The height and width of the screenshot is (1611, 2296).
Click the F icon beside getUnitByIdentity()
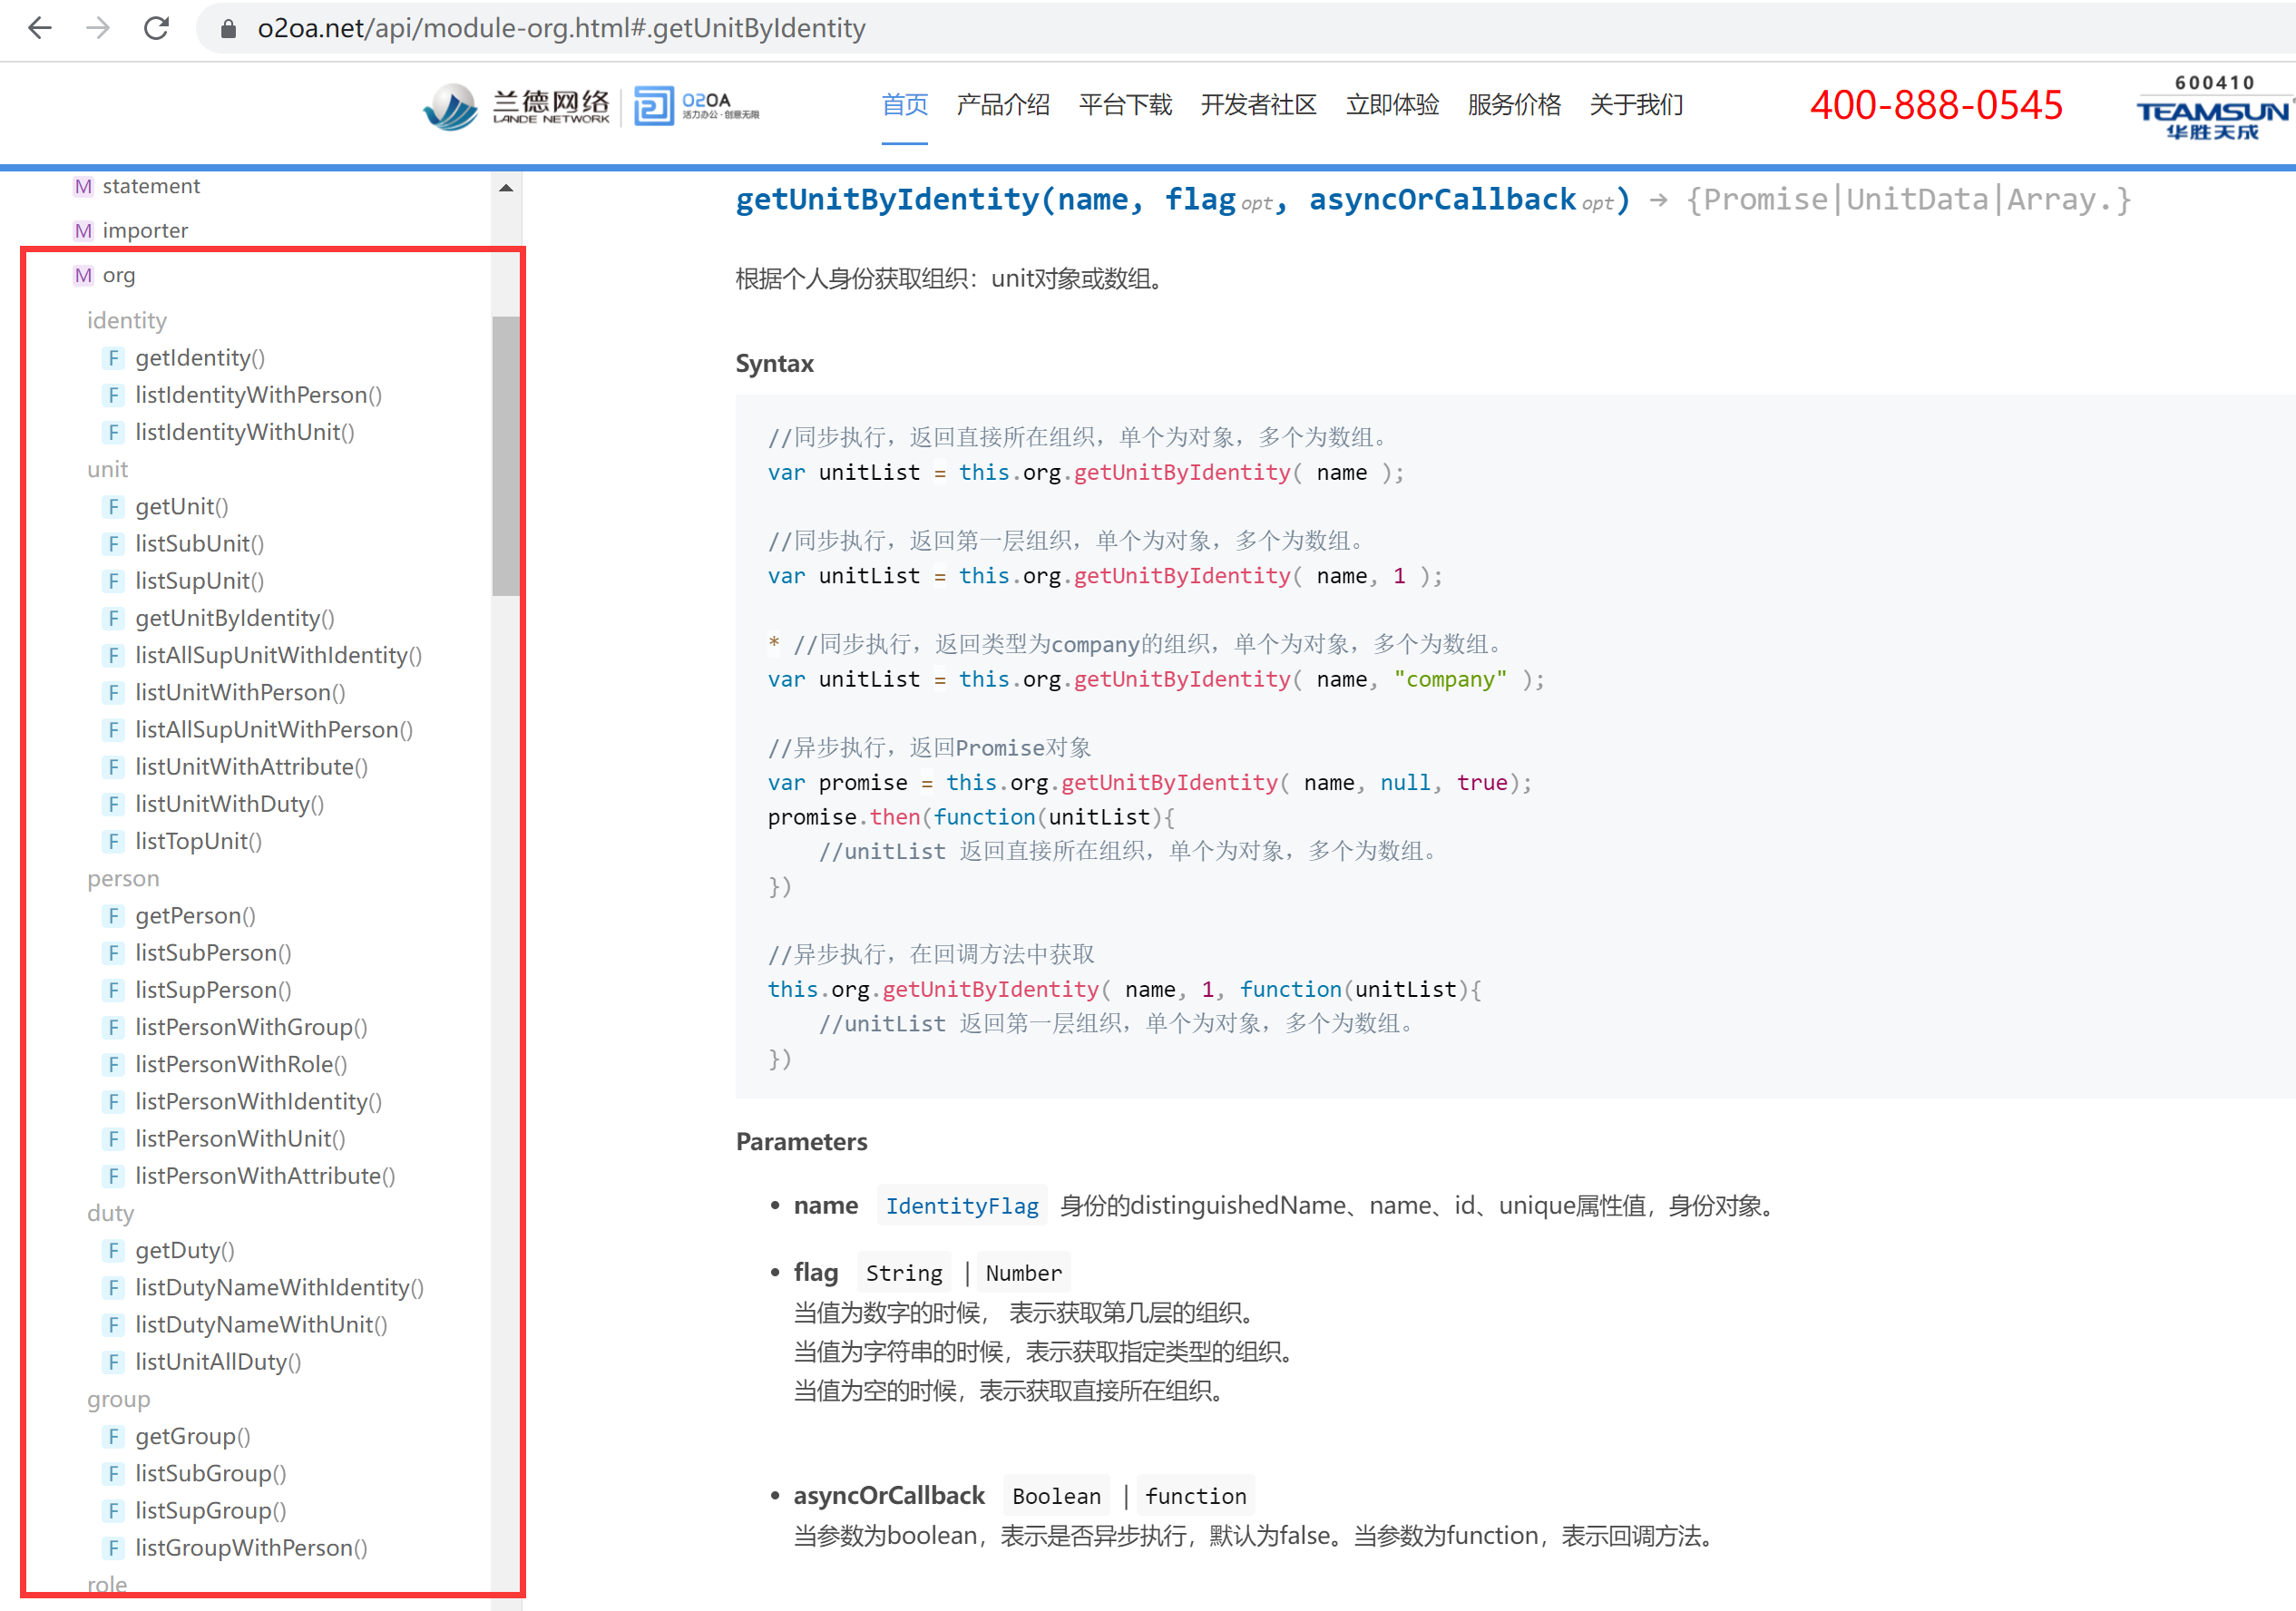(113, 618)
